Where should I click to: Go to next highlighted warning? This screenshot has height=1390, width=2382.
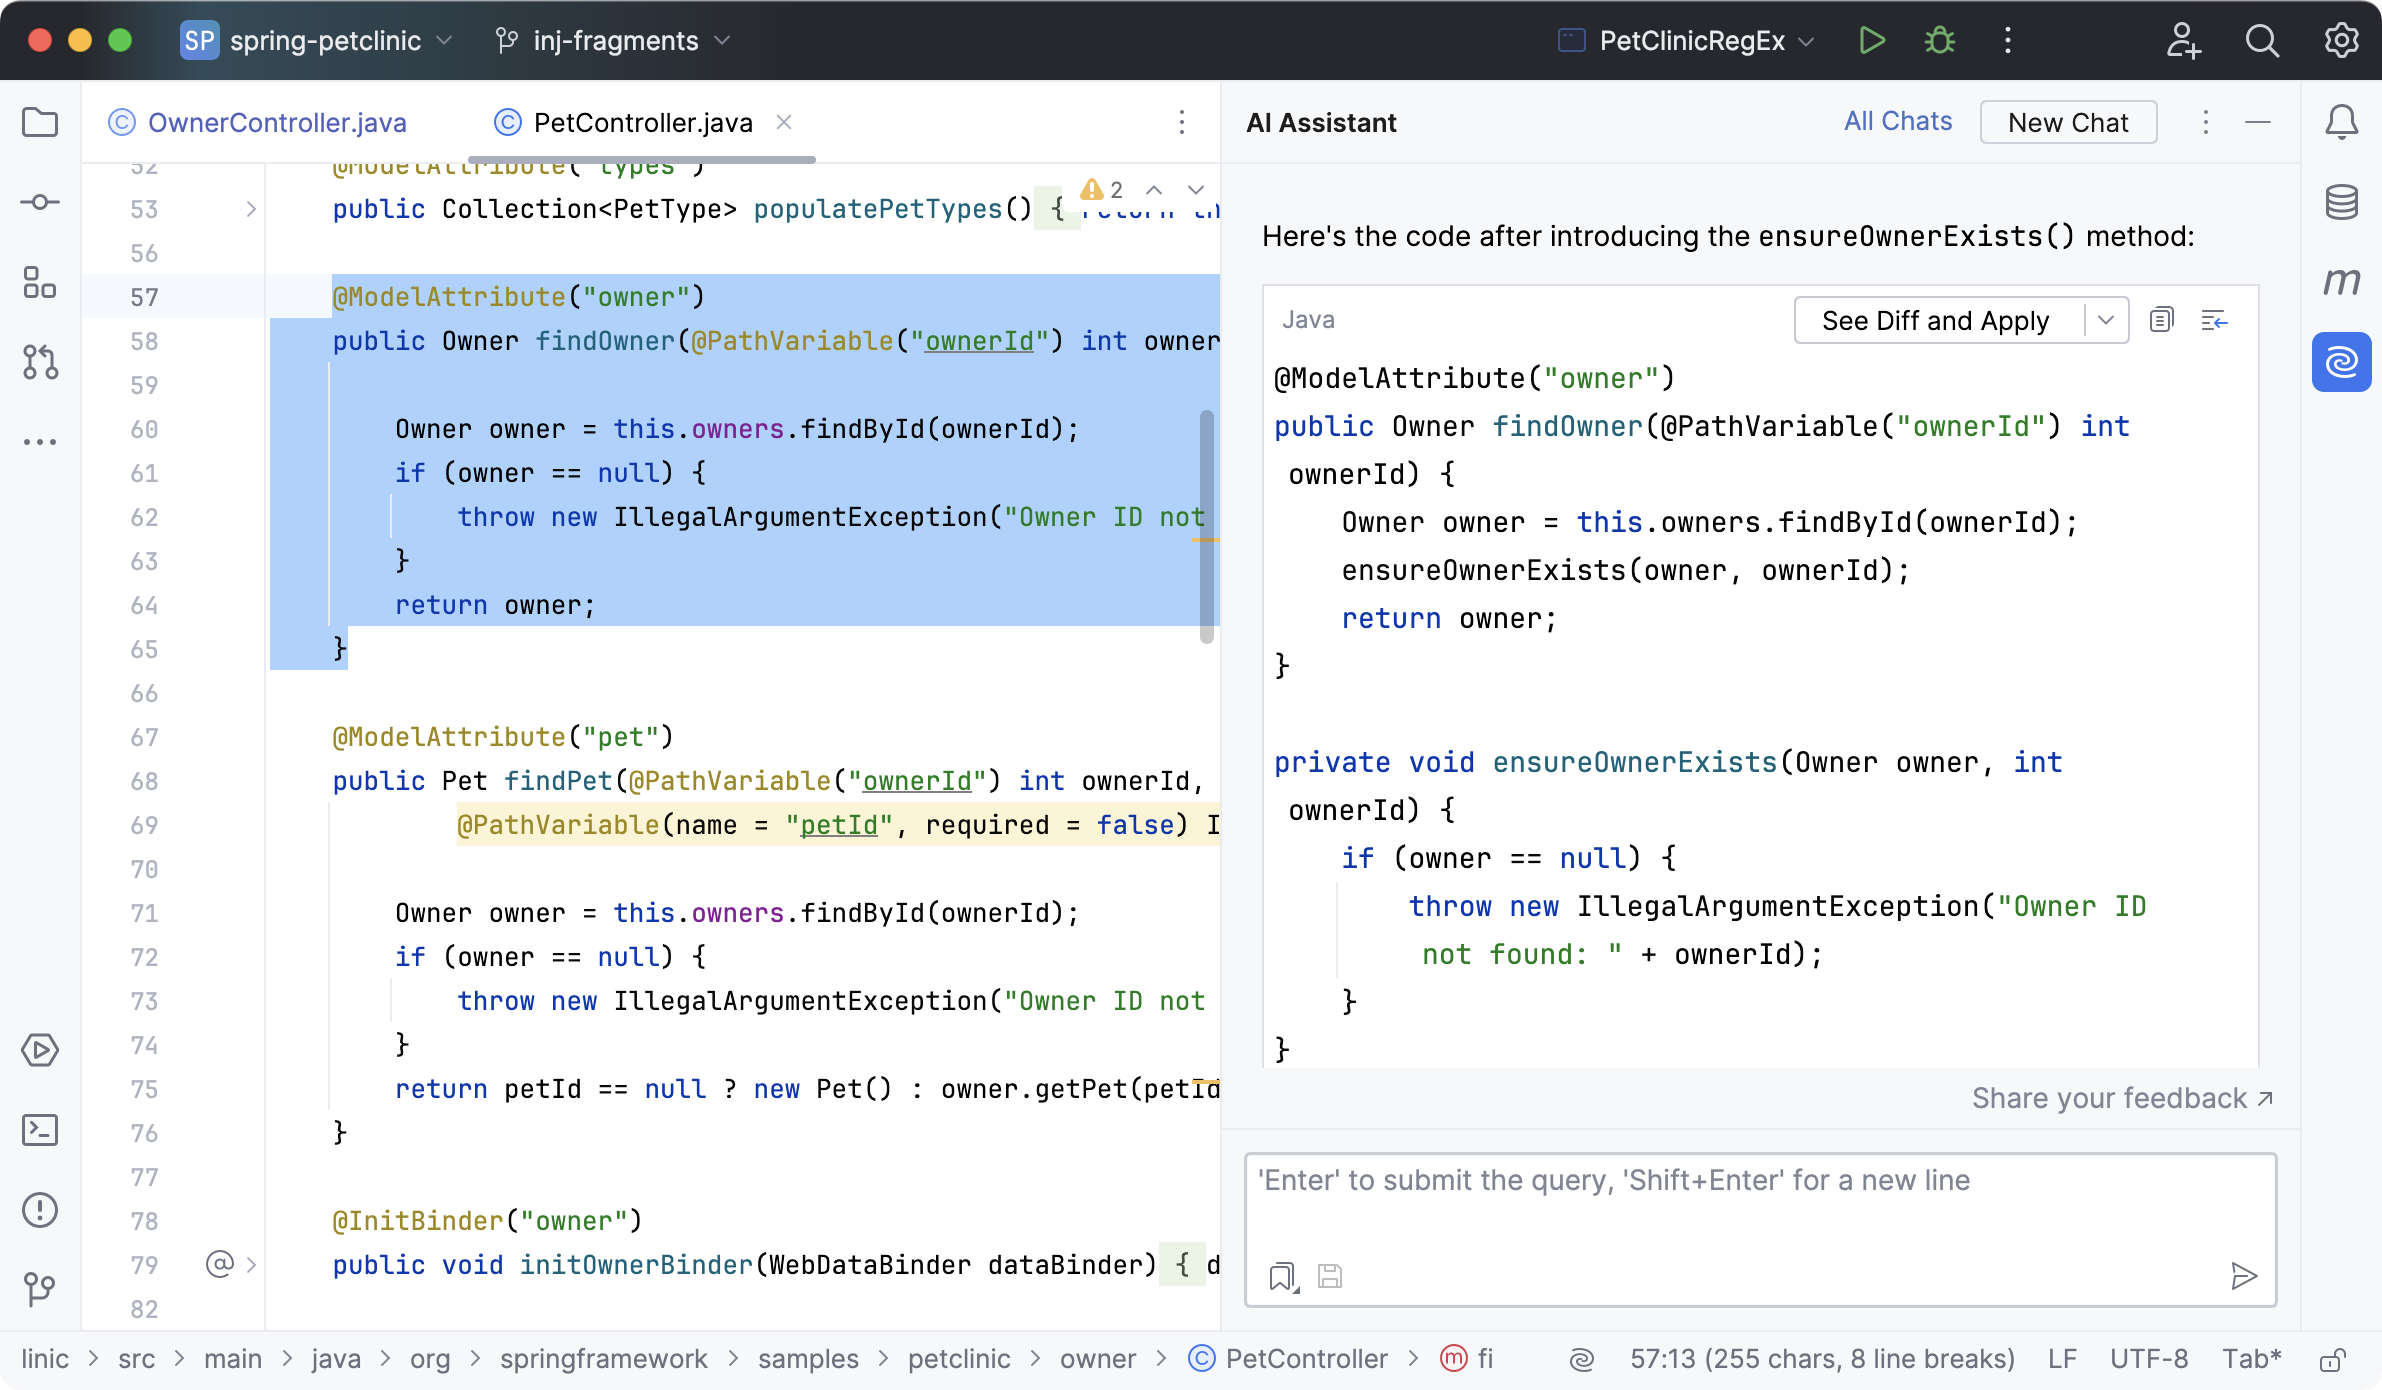(x=1196, y=190)
